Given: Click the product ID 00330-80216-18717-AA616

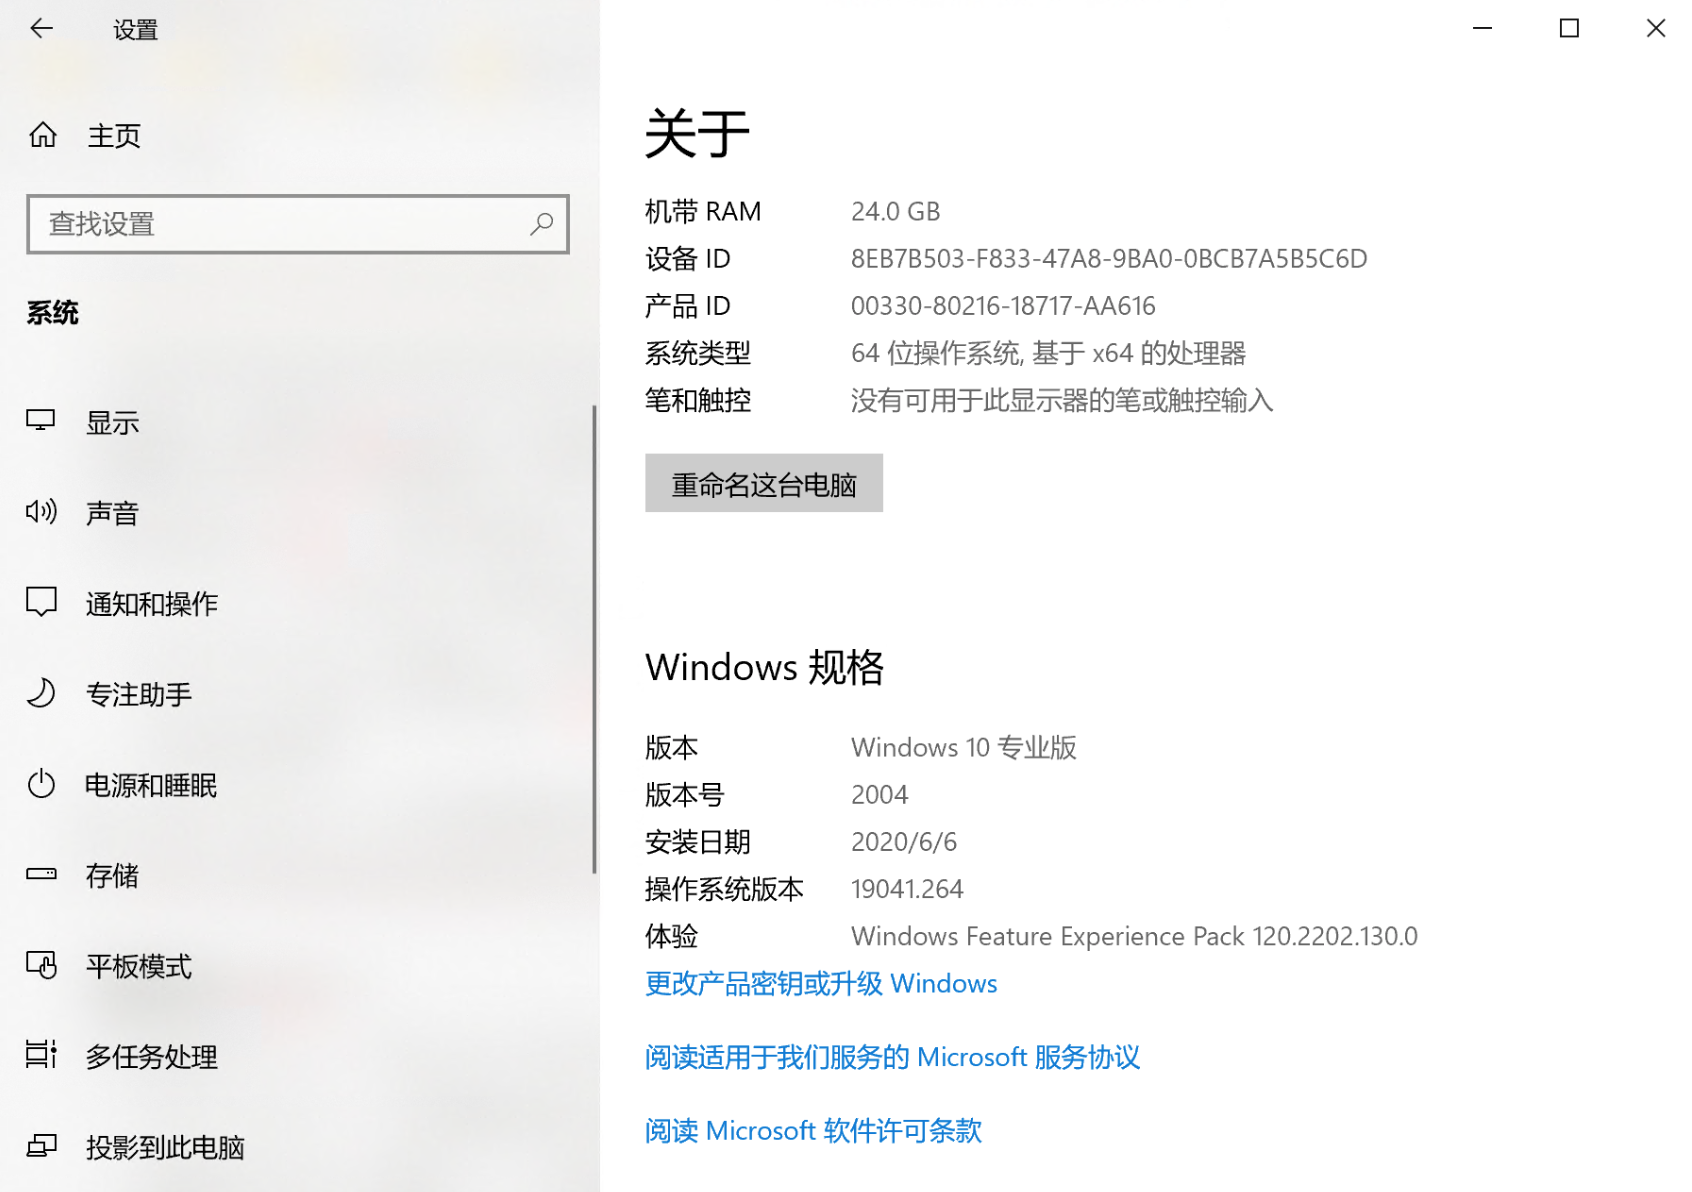Looking at the screenshot, I should [1003, 306].
